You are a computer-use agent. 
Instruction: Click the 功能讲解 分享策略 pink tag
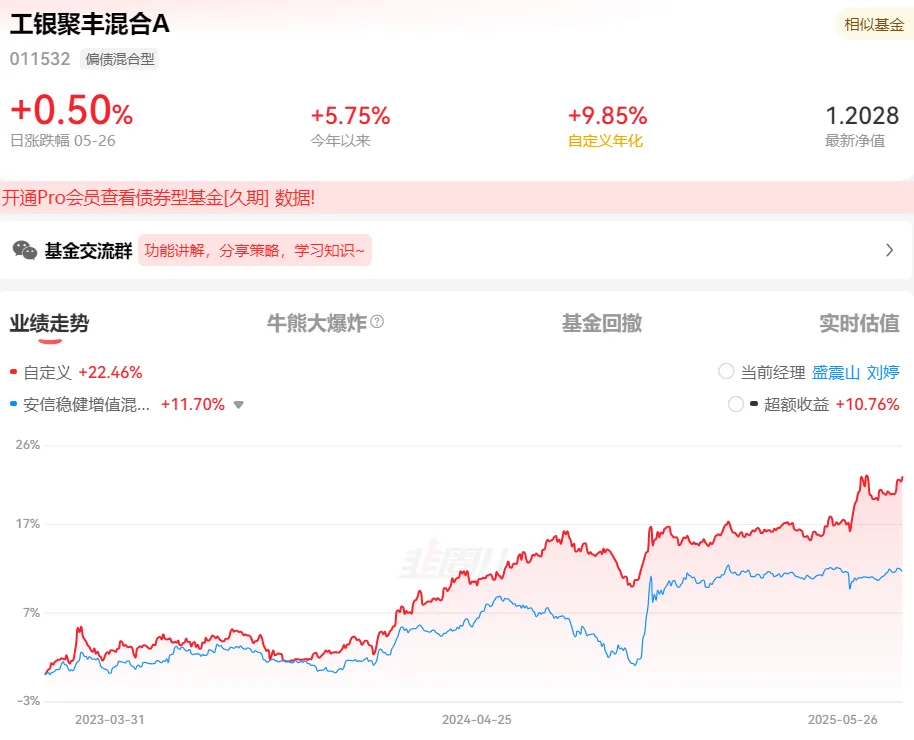click(255, 250)
